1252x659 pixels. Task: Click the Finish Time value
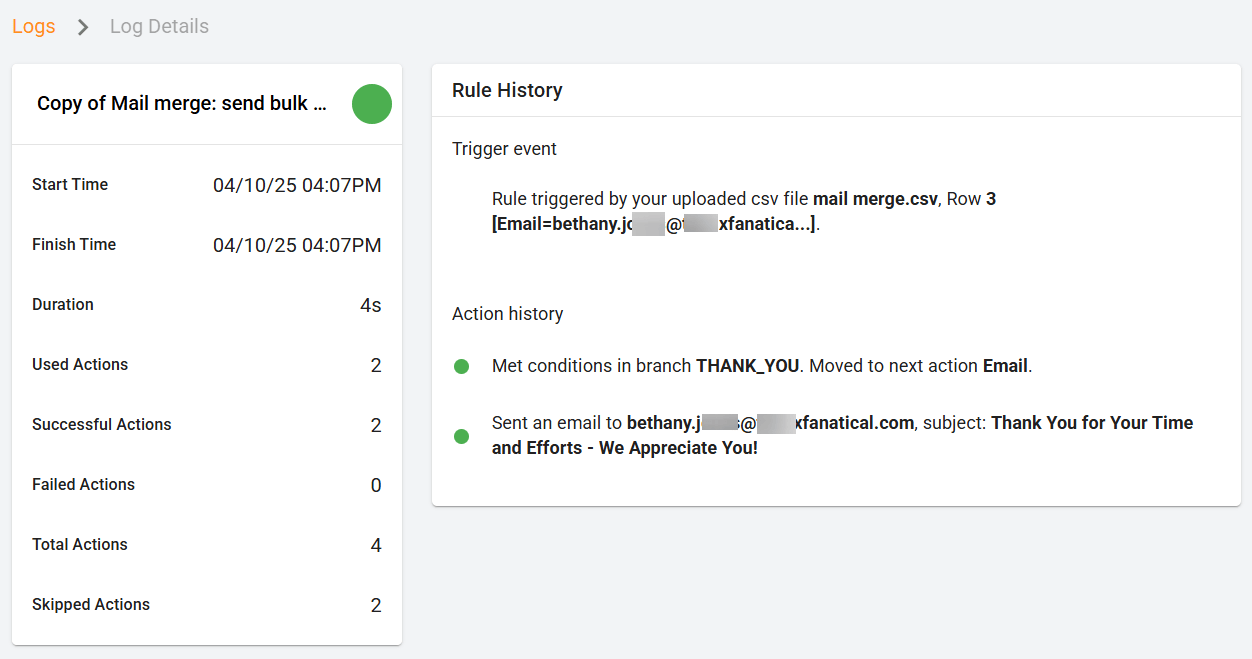297,245
